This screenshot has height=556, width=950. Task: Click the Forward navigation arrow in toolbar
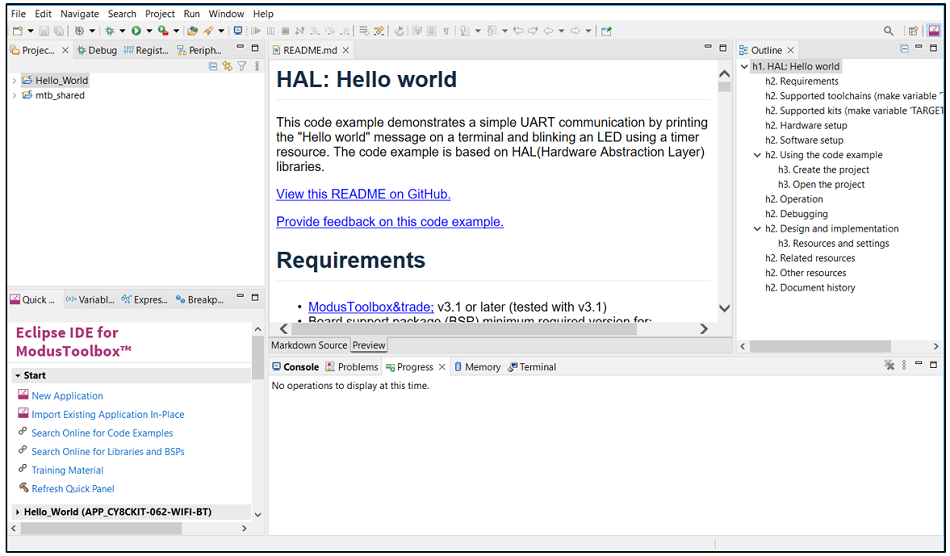coord(575,31)
